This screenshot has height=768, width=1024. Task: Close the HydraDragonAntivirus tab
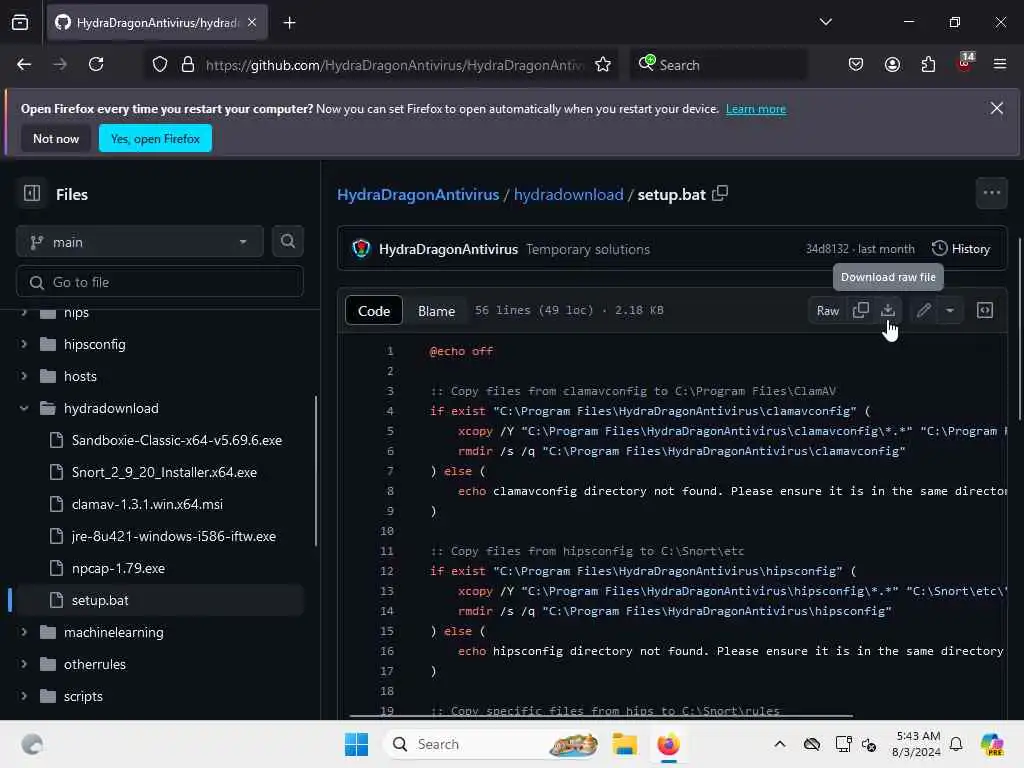[252, 23]
